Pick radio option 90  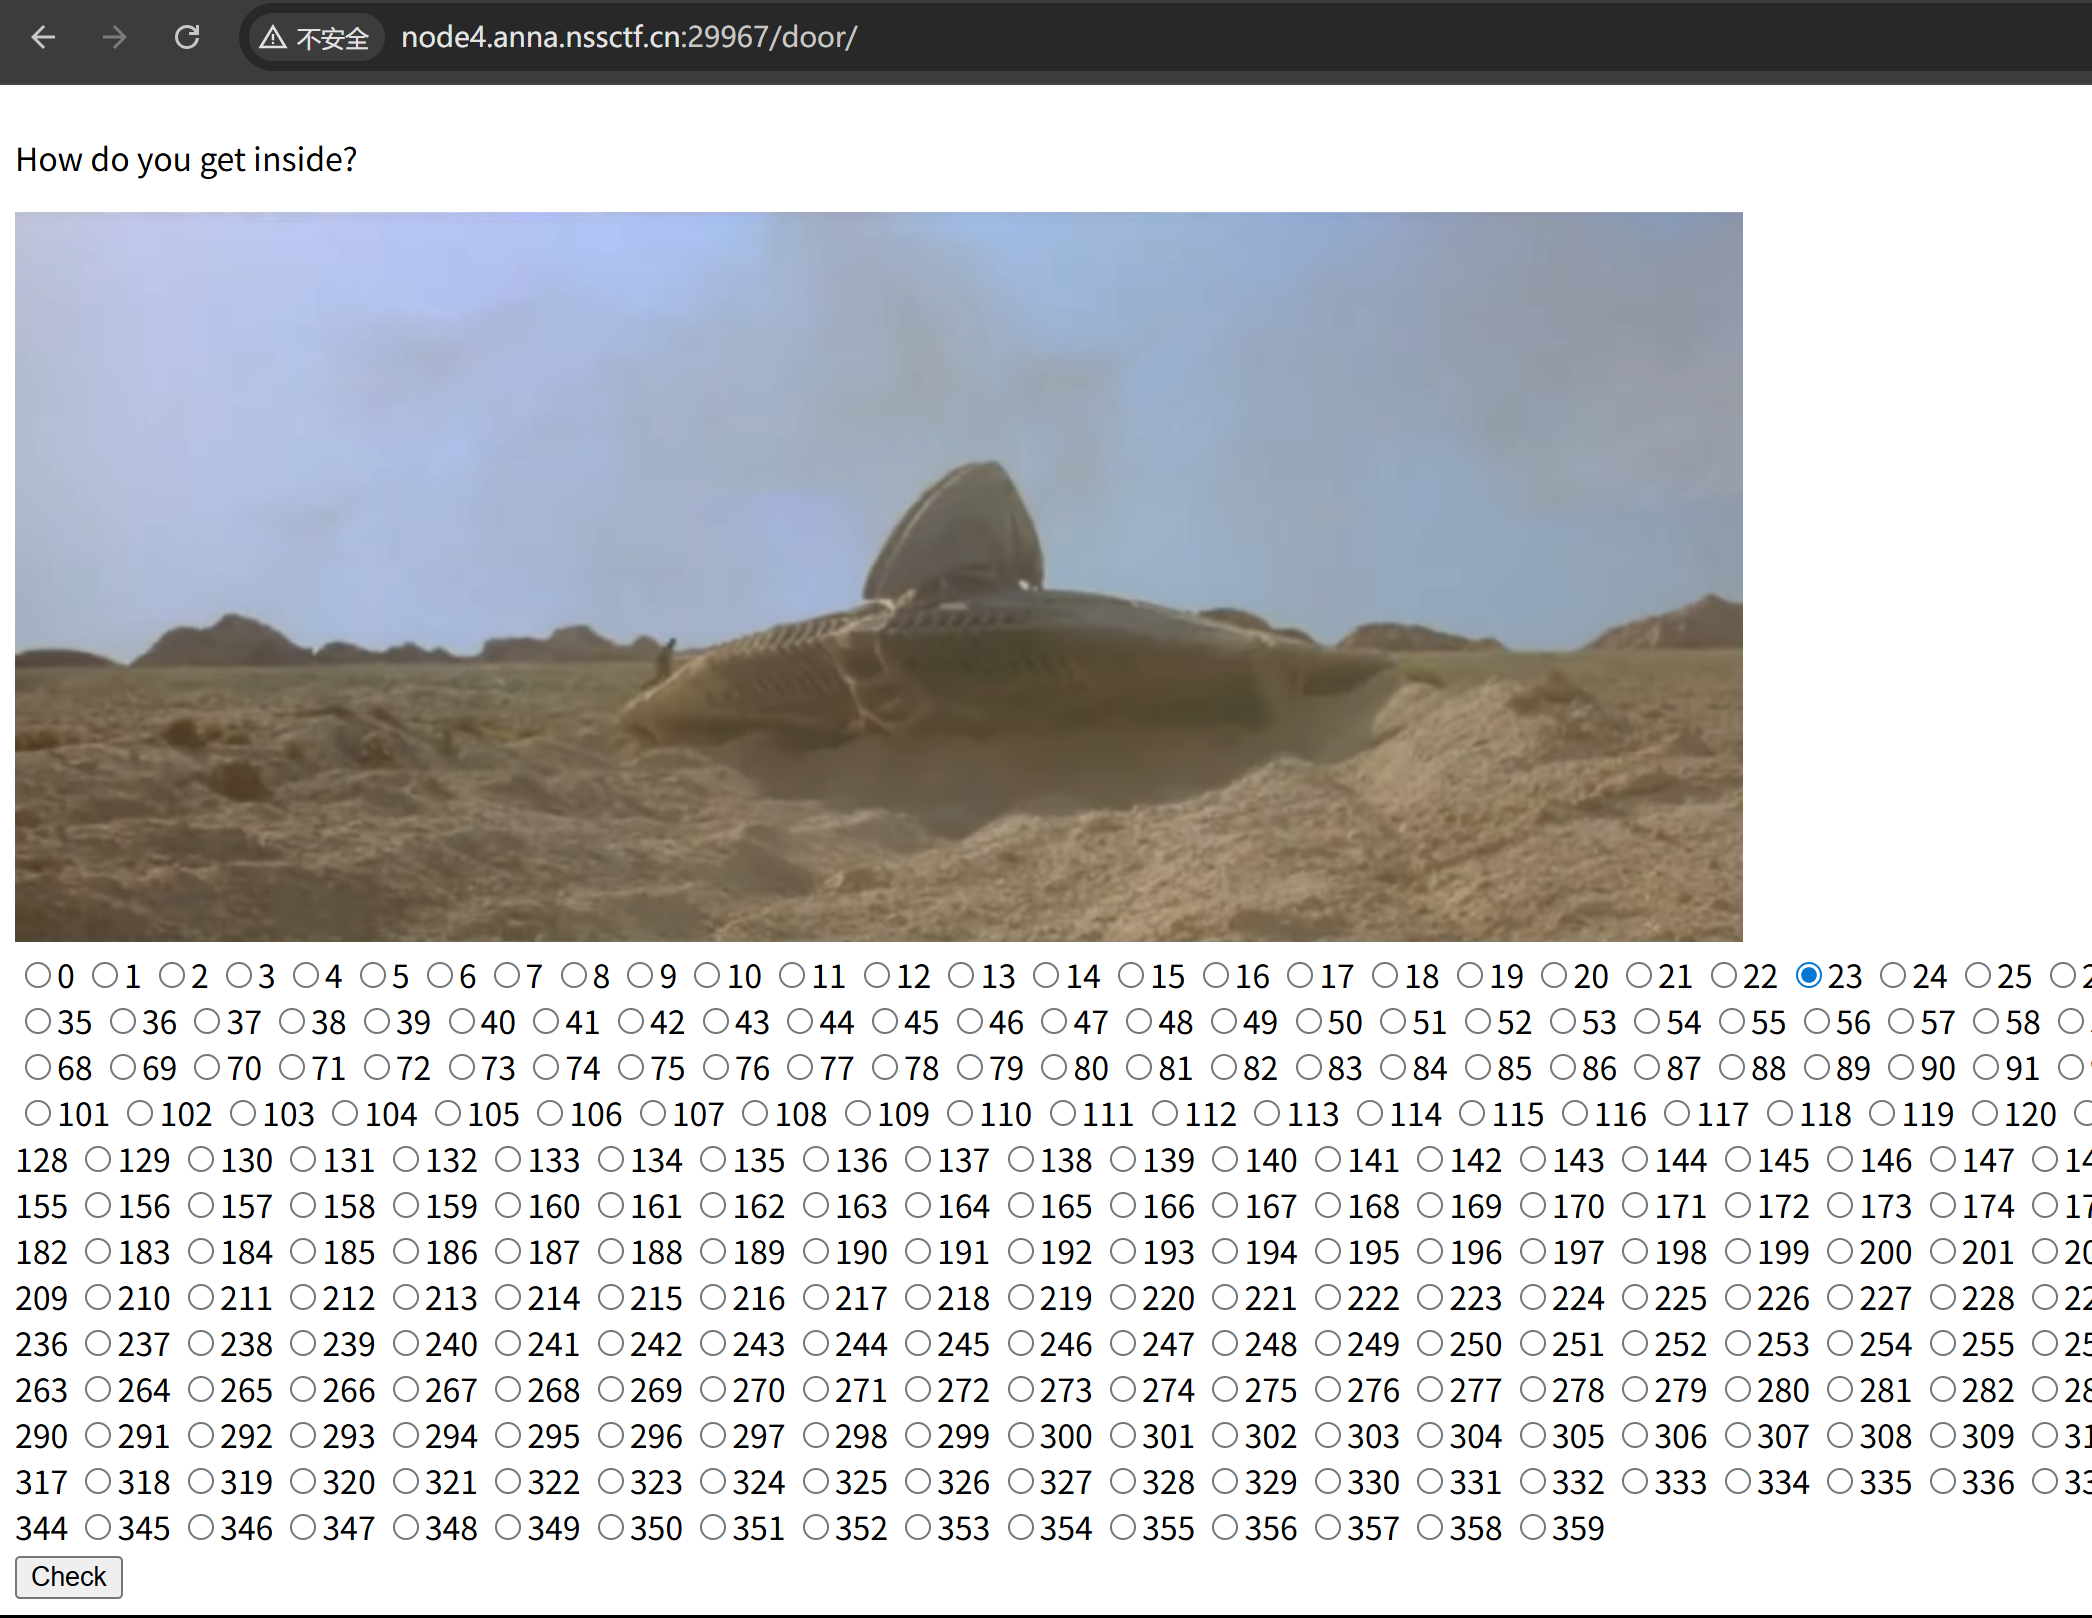(1902, 1067)
